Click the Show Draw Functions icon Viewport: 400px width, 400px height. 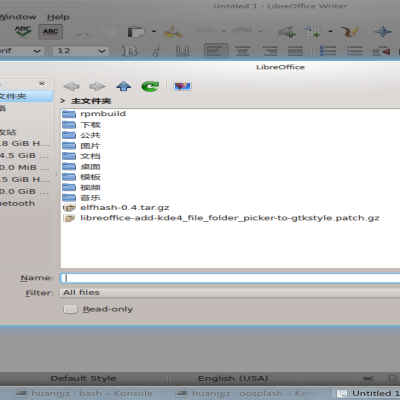[350, 32]
